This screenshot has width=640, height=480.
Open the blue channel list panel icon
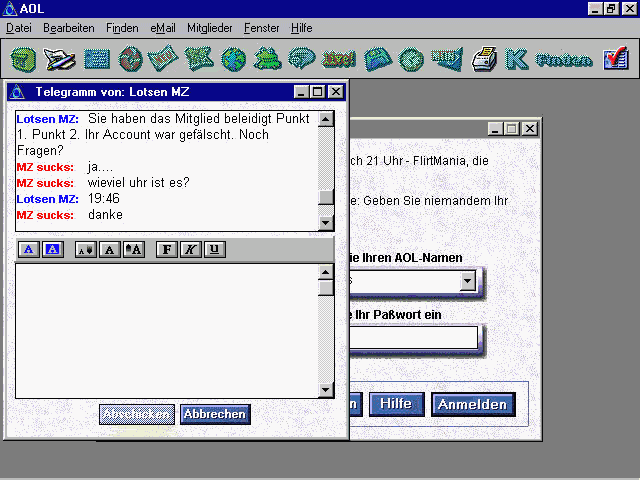tap(97, 59)
